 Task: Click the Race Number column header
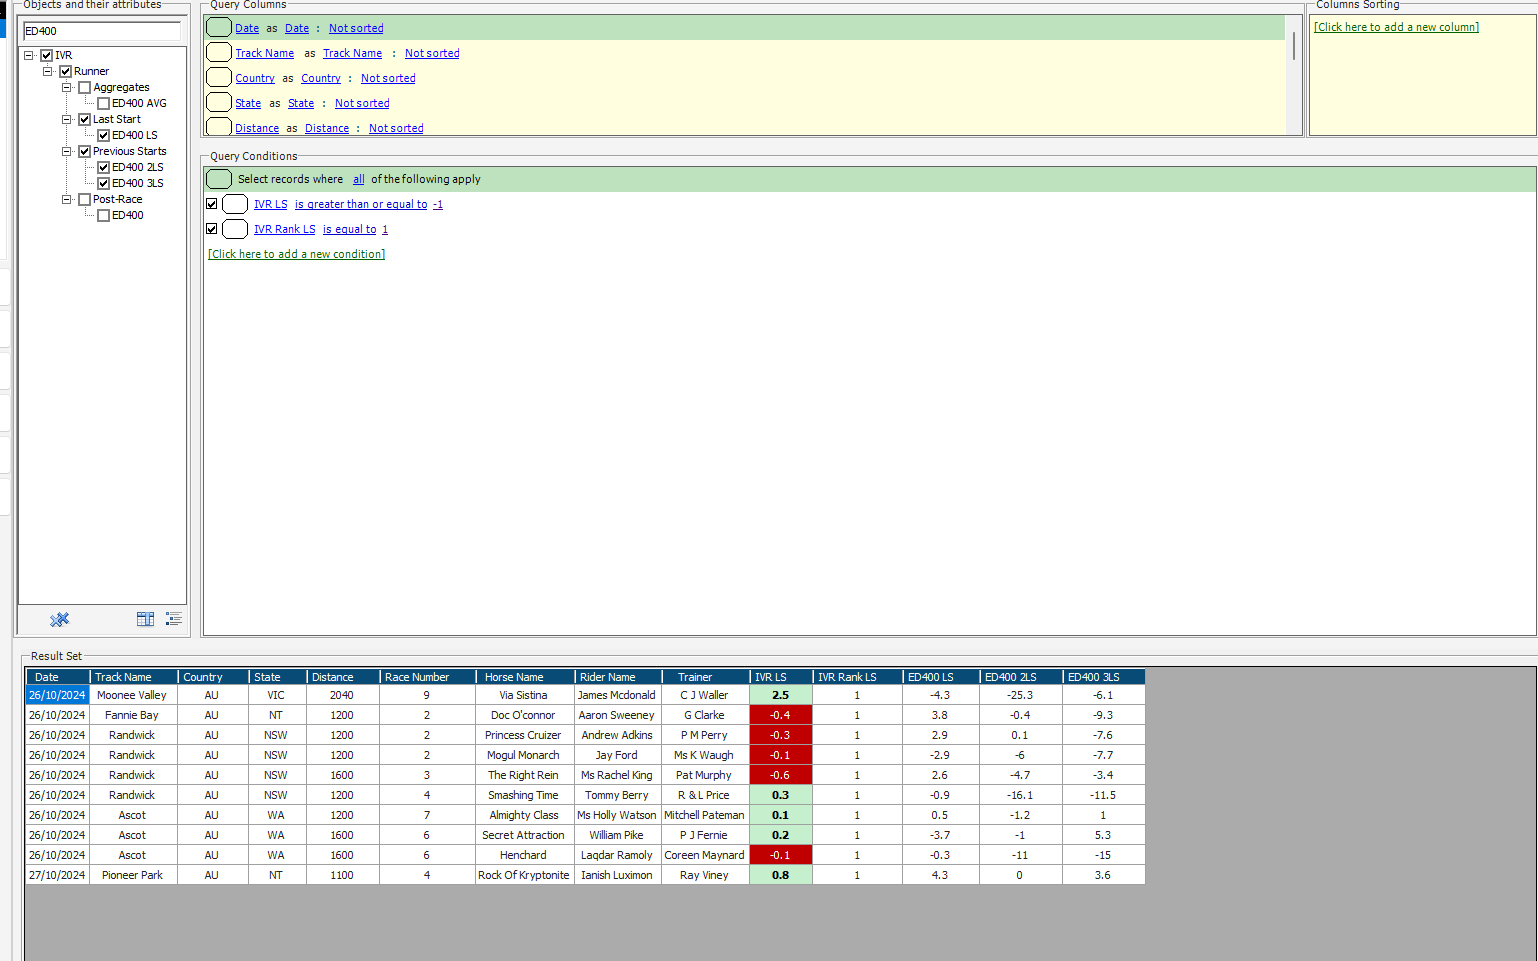click(428, 677)
